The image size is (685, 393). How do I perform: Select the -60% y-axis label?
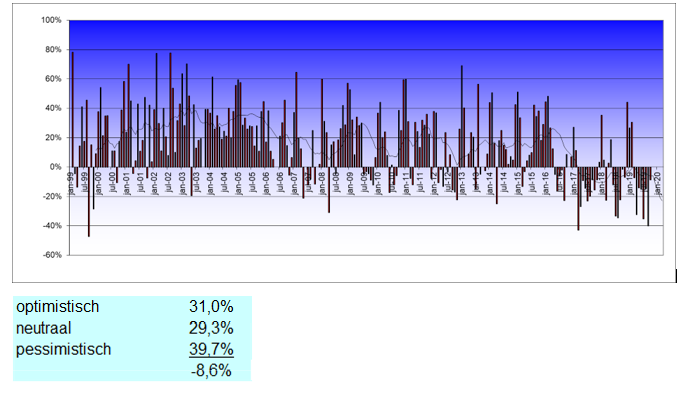pyautogui.click(x=52, y=255)
